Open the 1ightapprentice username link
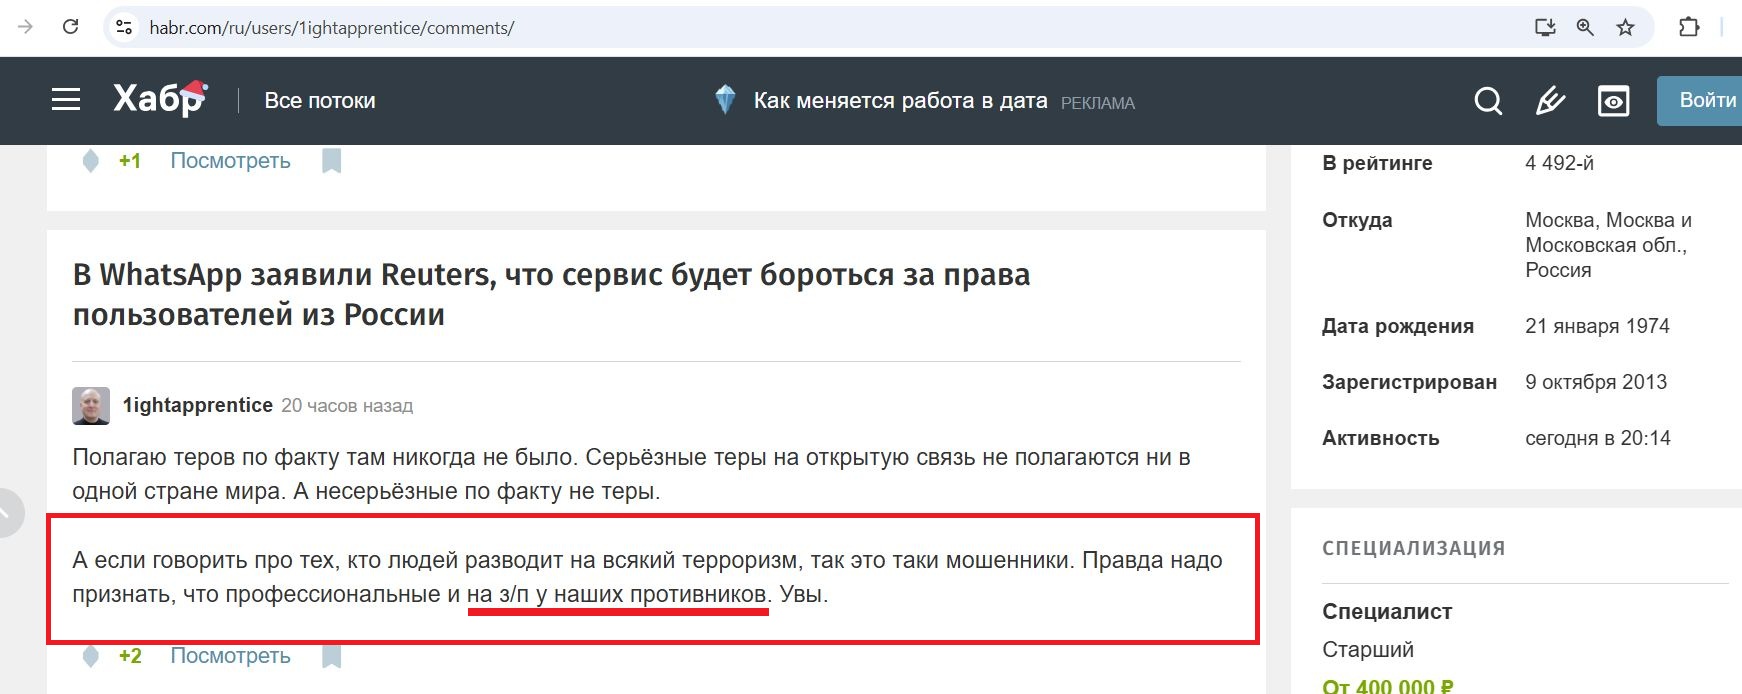 tap(197, 405)
